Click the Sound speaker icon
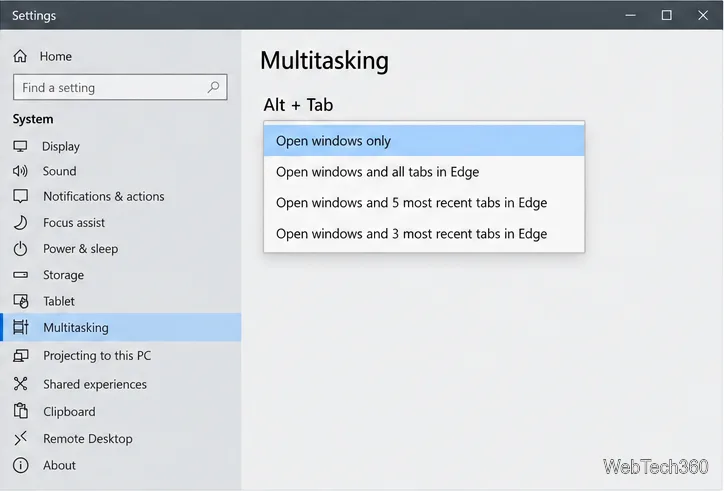Screen dimensions: 724x491 [20, 171]
